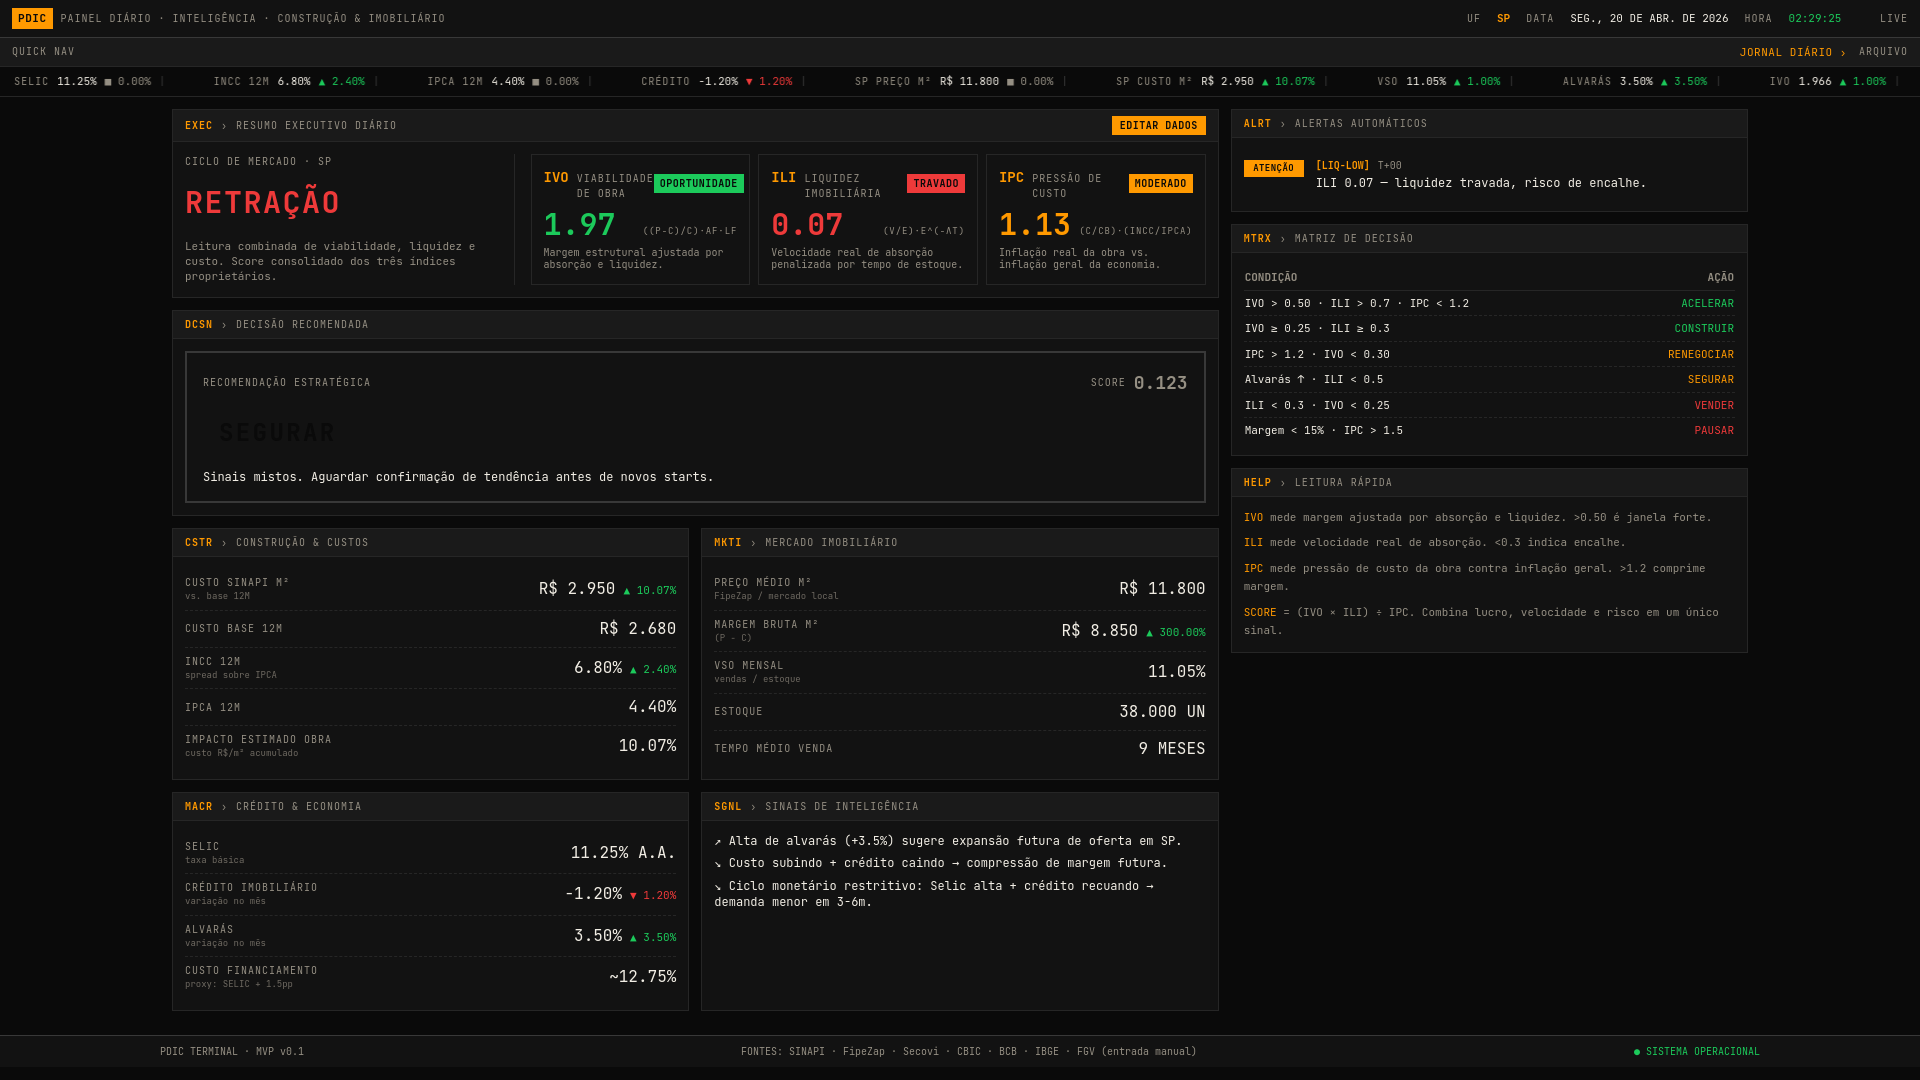The width and height of the screenshot is (1920, 1080).
Task: Click the Live indicator
Action: [1893, 19]
